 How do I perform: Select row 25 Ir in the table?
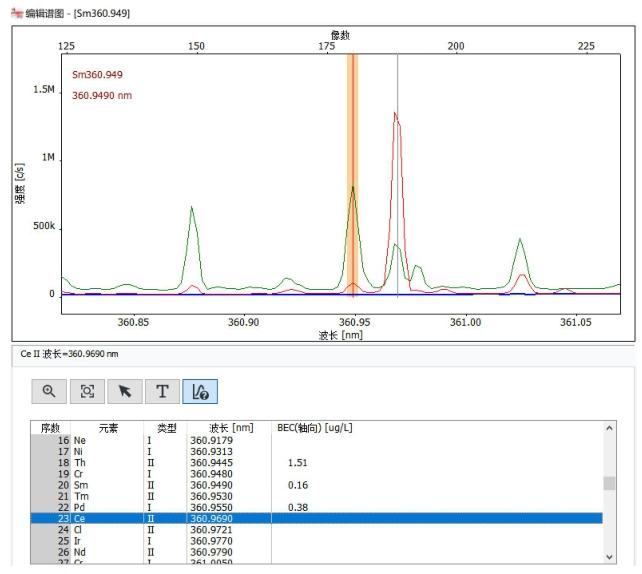[316, 541]
